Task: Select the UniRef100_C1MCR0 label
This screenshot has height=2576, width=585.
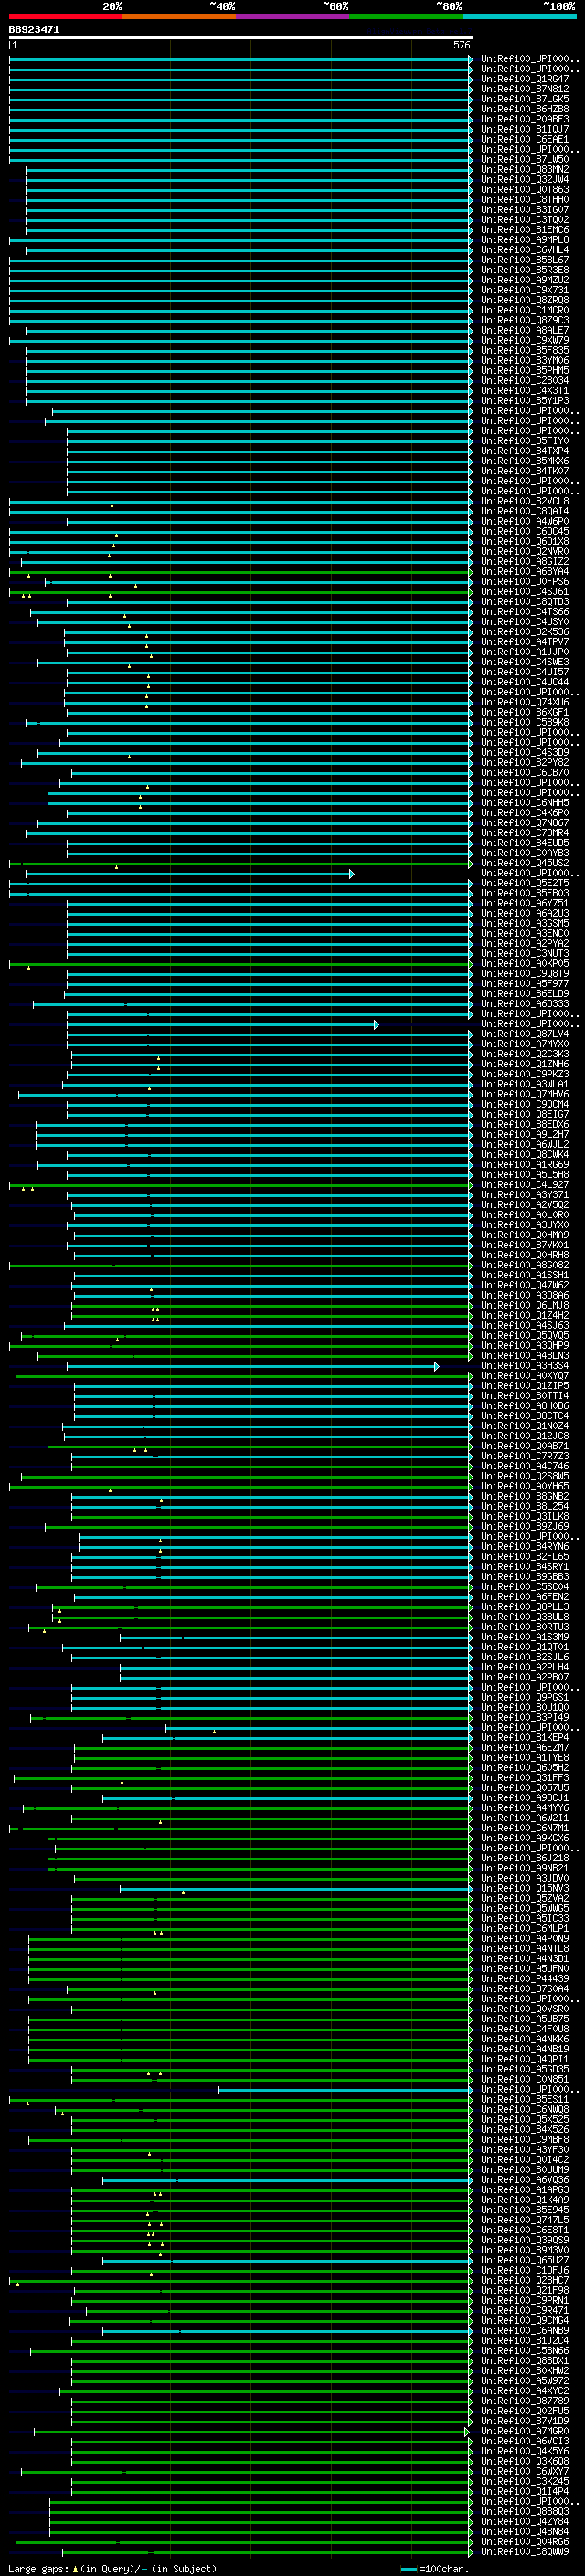Action: (x=524, y=310)
